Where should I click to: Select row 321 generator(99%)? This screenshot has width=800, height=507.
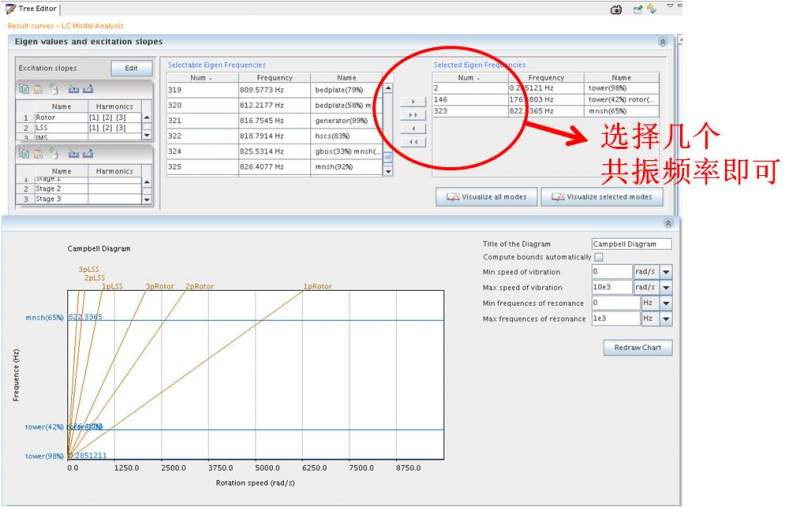click(x=274, y=120)
